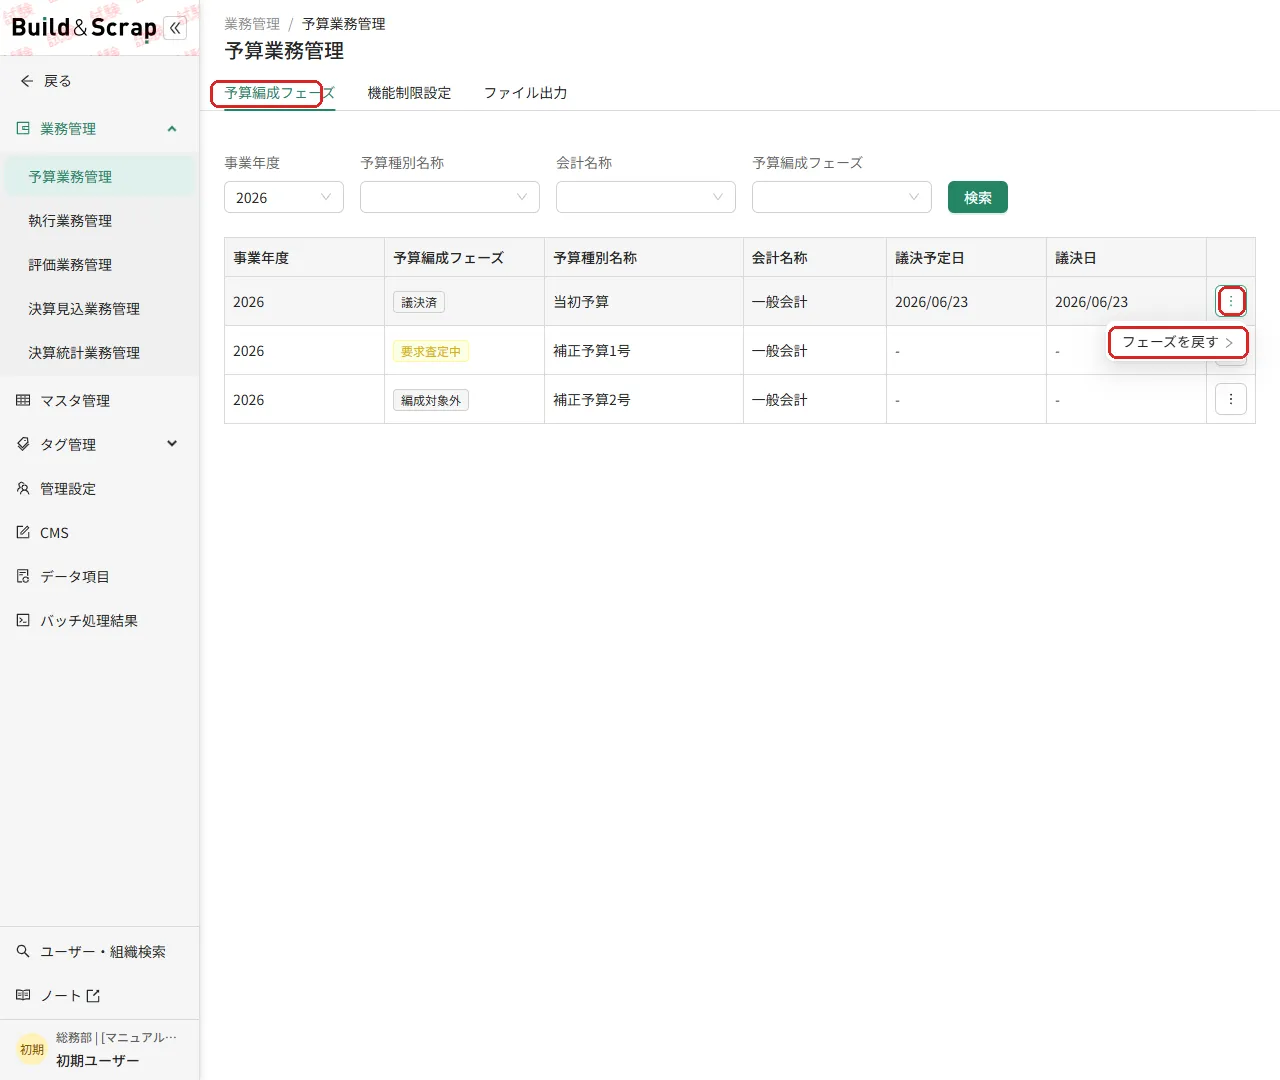Click the 予算業務管理 page heading
The width and height of the screenshot is (1280, 1080).
(x=284, y=51)
